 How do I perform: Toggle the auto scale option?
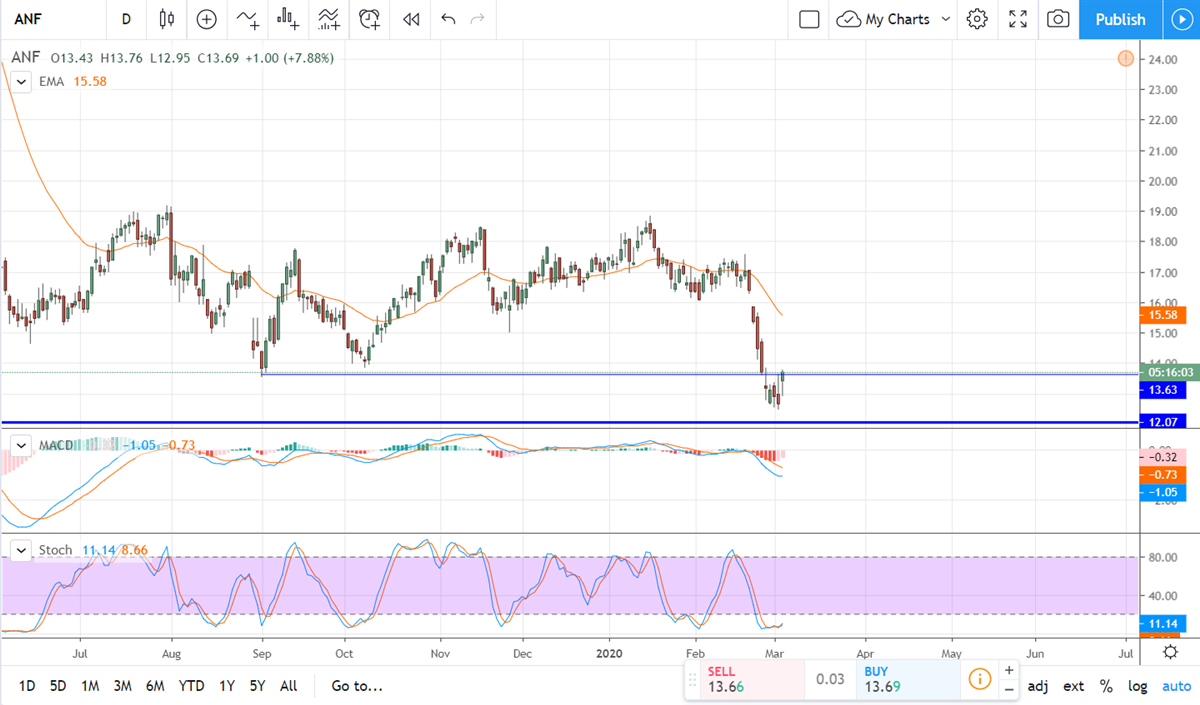coord(1176,686)
